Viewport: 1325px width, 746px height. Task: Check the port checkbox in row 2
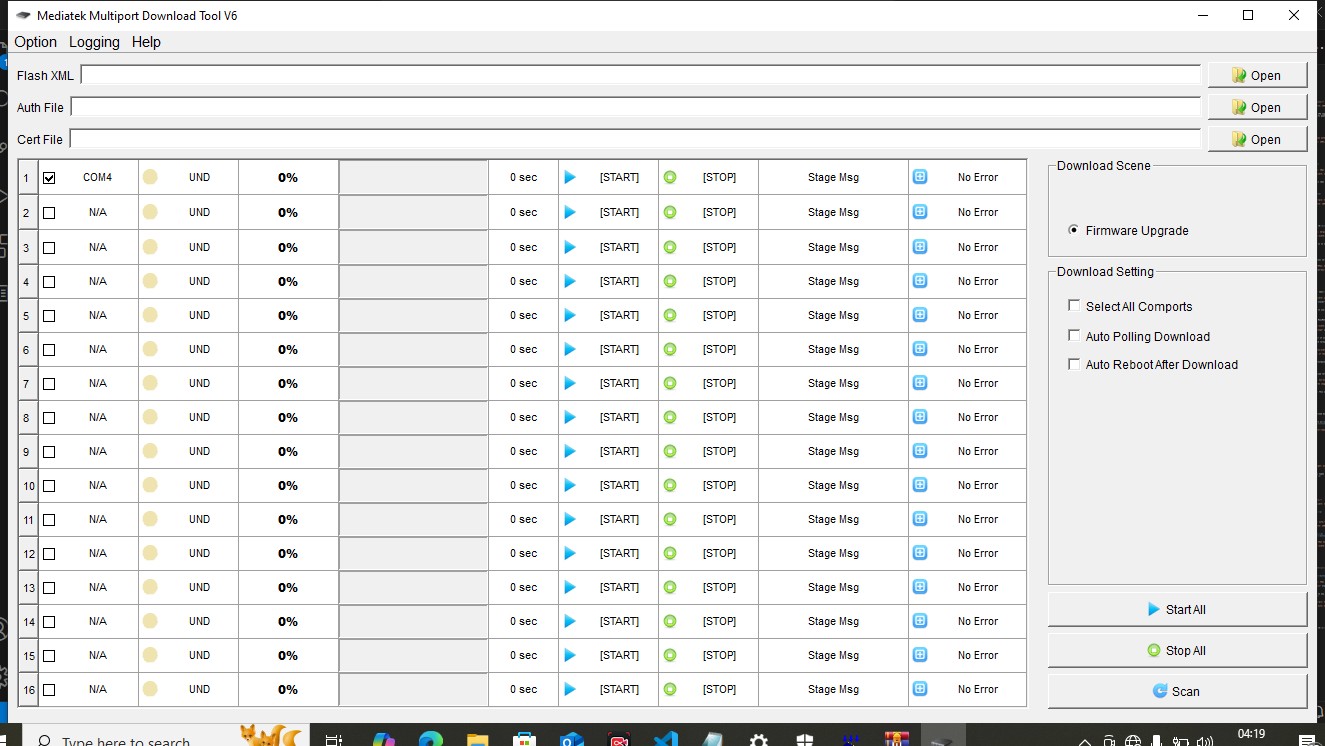tap(49, 213)
